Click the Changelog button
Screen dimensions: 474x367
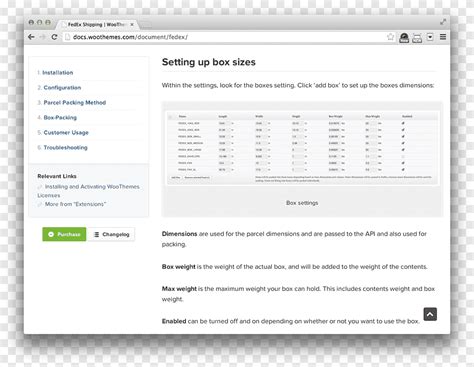(111, 234)
